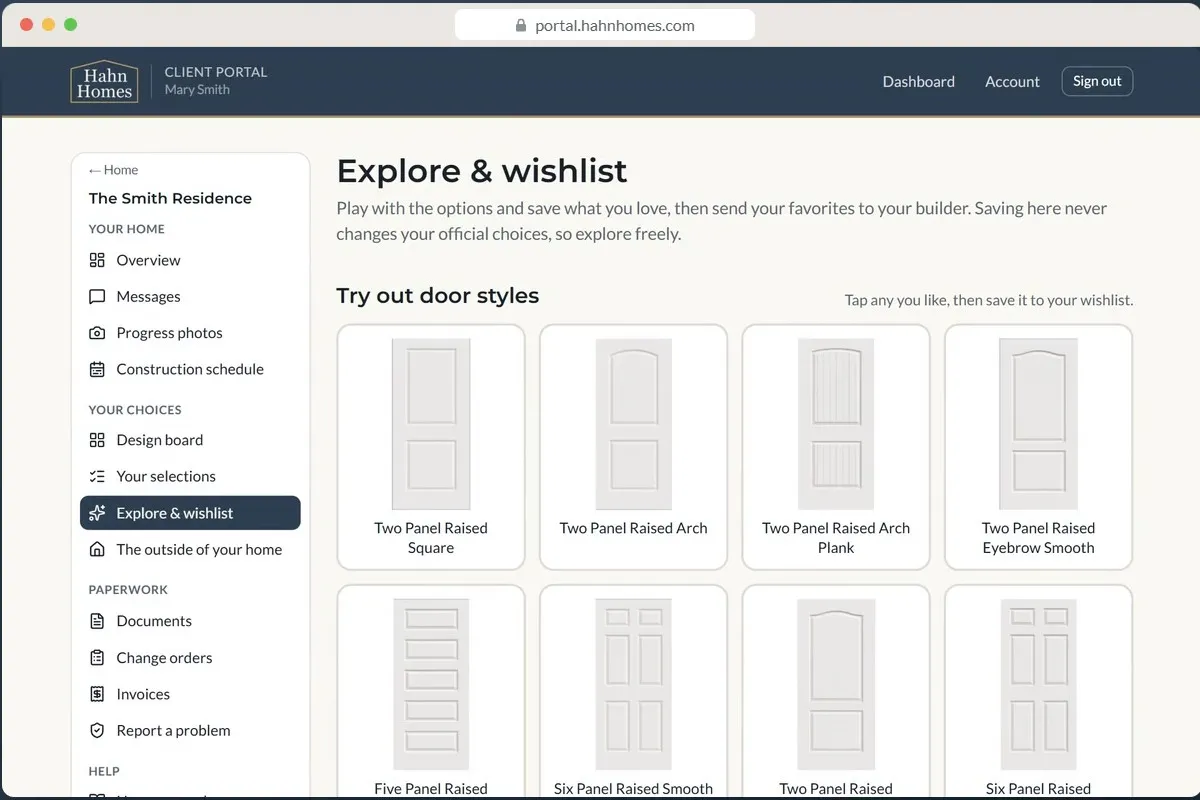The image size is (1200, 800).
Task: Open Progress photos
Action: 190,333
